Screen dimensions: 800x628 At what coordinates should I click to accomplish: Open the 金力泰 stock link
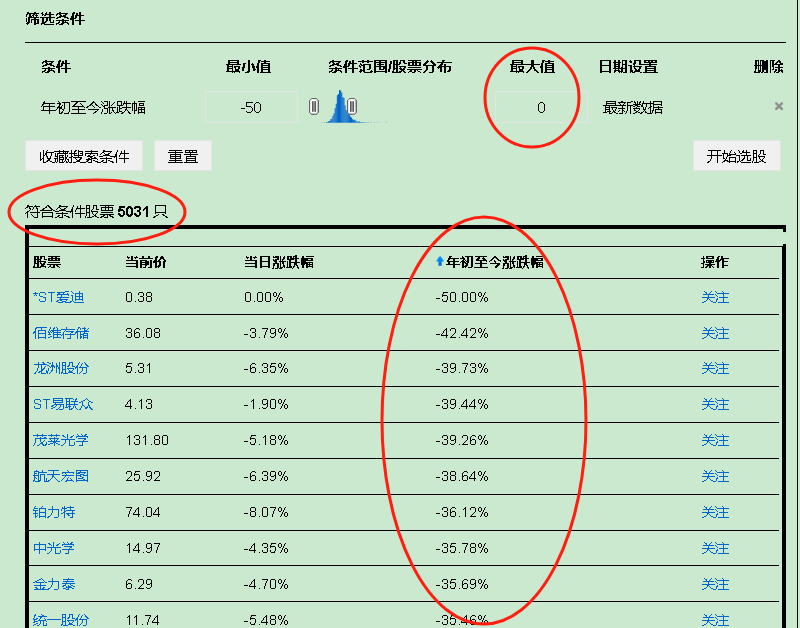[54, 584]
